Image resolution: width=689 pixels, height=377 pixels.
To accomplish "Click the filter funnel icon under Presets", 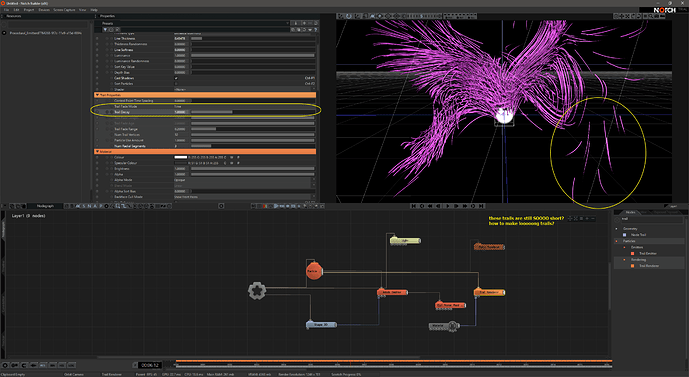I will point(105,29).
